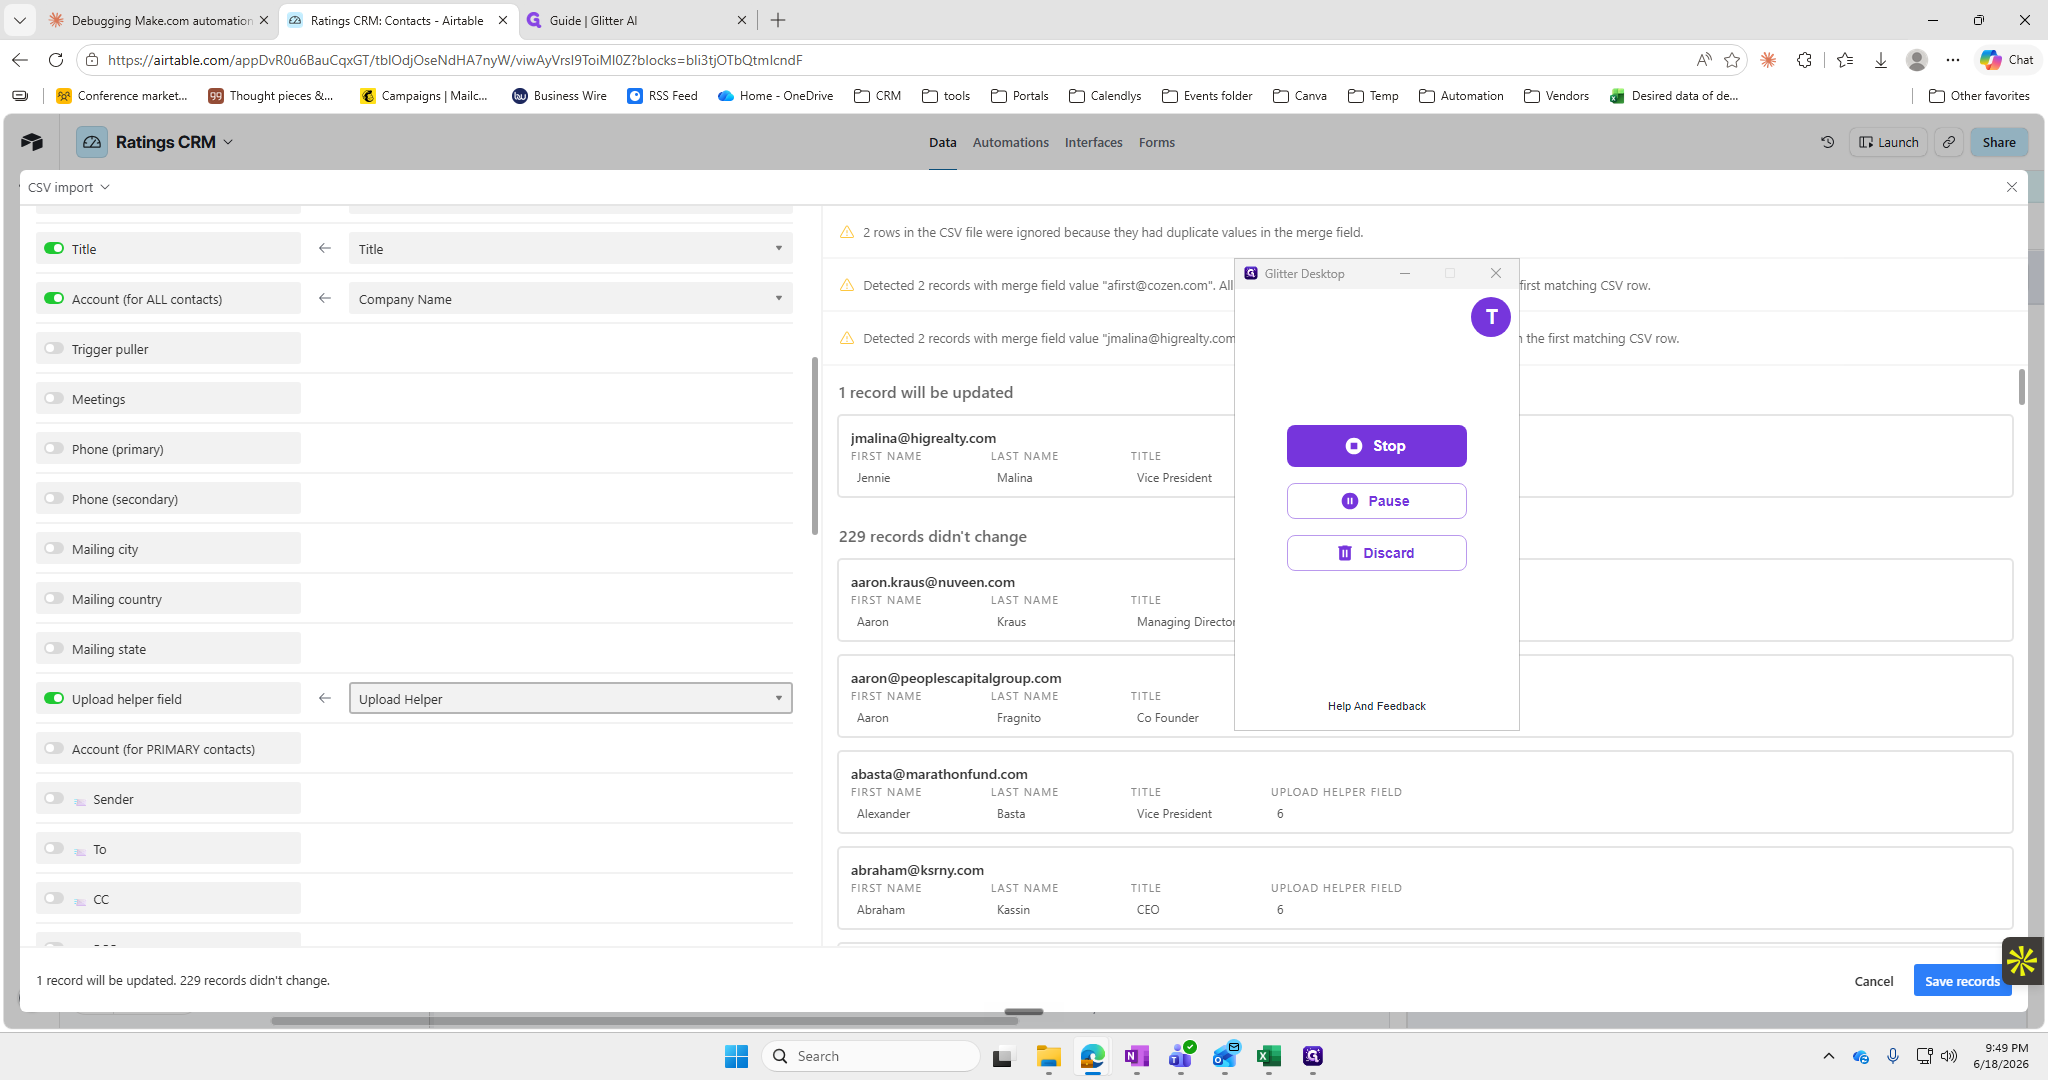This screenshot has width=2048, height=1080.
Task: Enable Account (for PRIMARY contacts) toggle
Action: click(54, 748)
